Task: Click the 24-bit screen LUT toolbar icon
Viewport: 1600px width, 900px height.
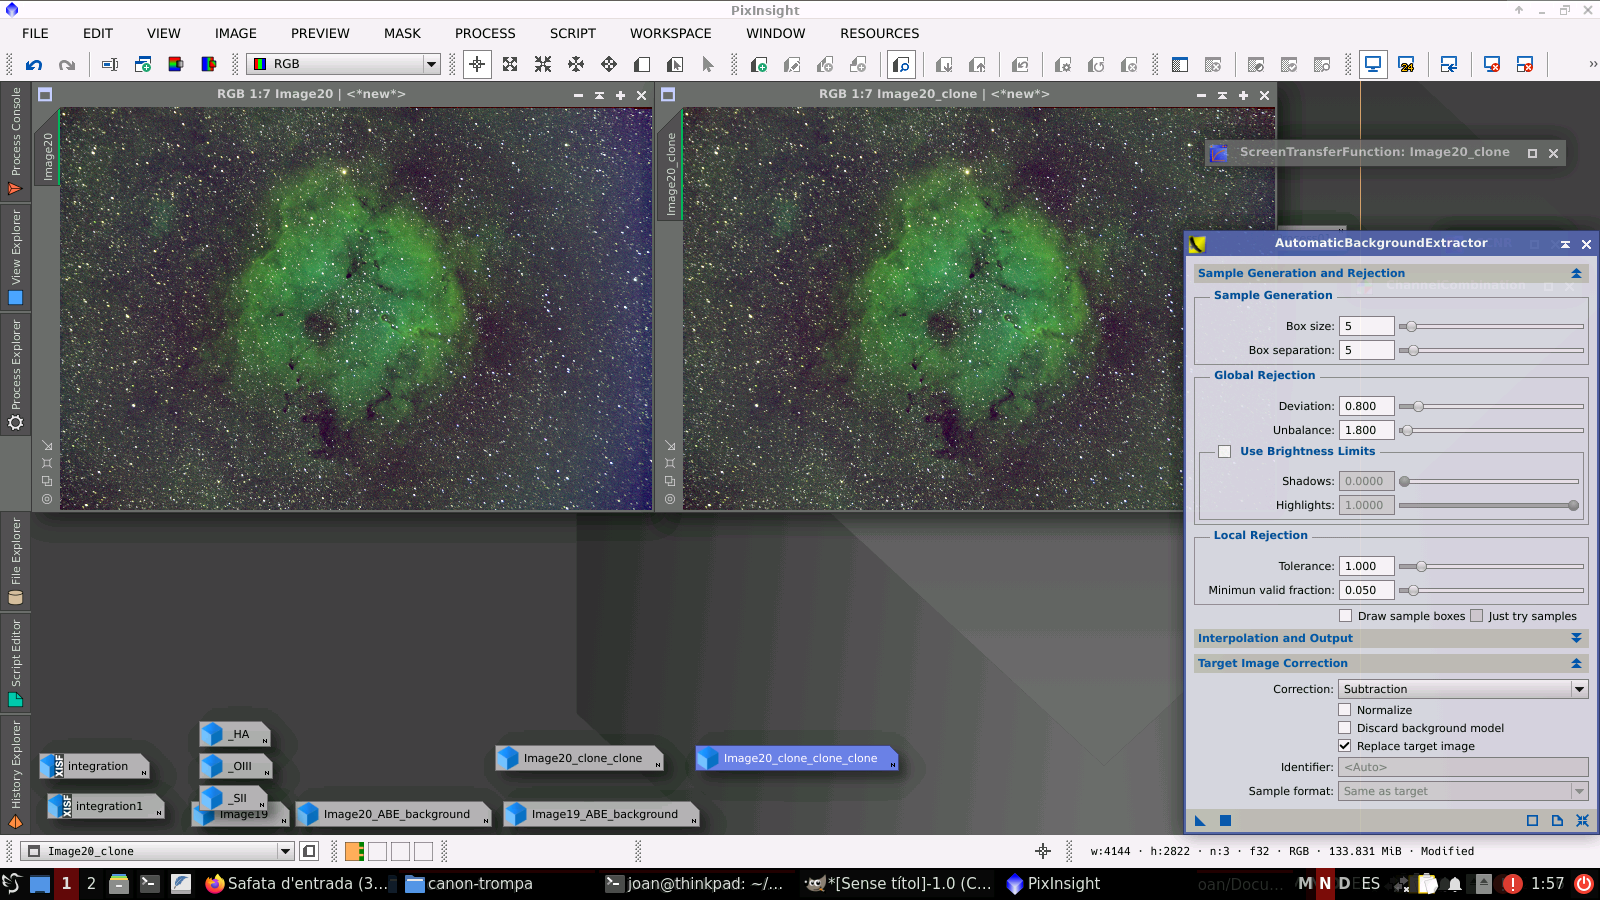Action: (1406, 65)
